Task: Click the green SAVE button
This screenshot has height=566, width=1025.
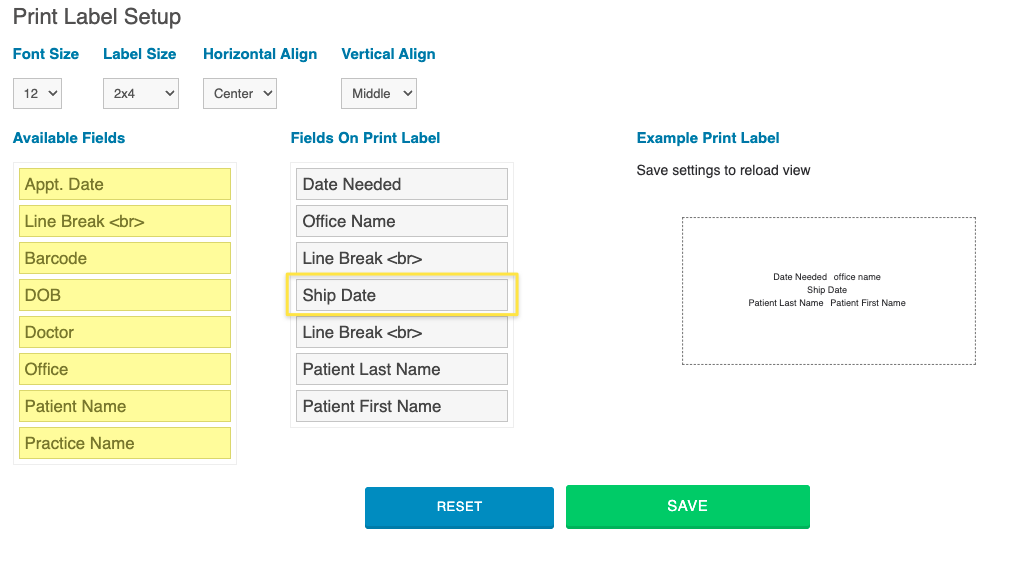Action: click(688, 507)
